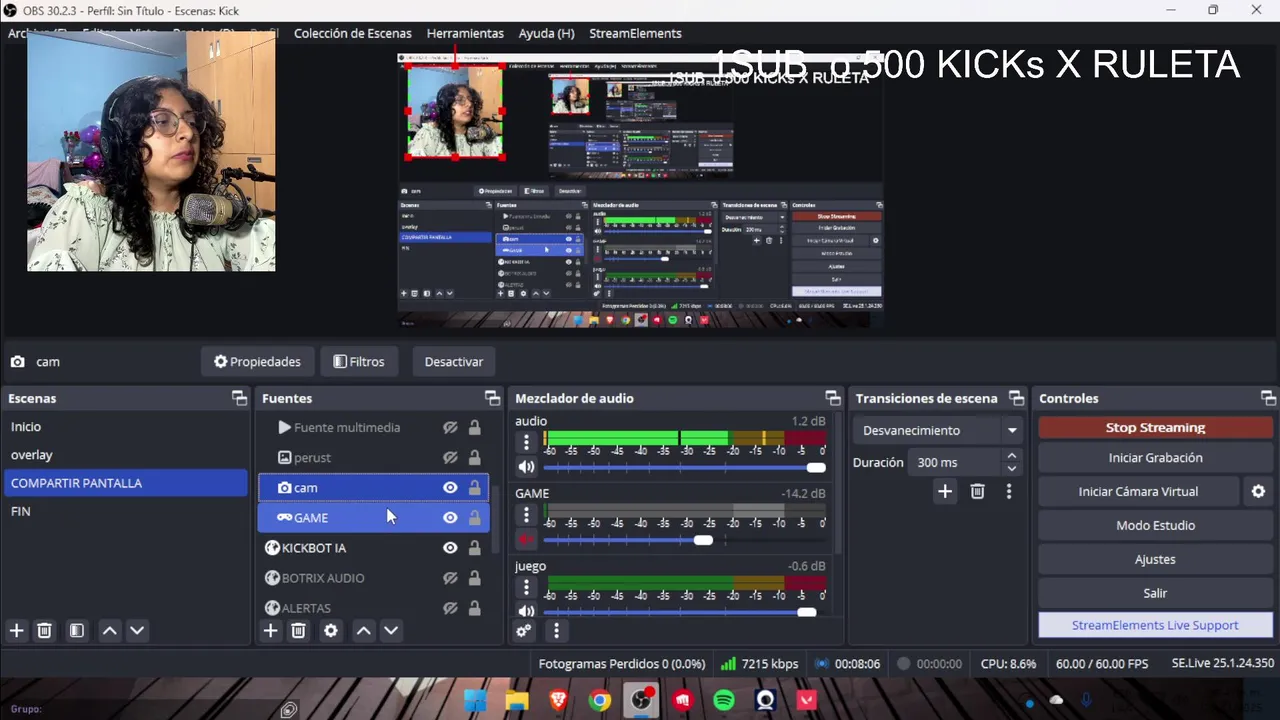Screen dimensions: 1280x720
Task: Click the Stop Streaming button
Action: coord(1155,427)
